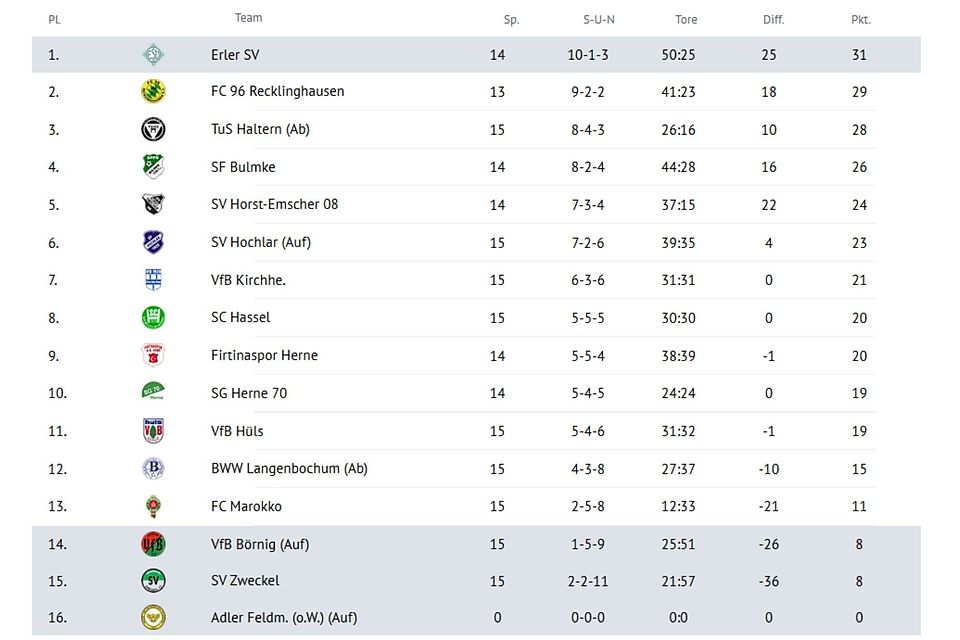Open SF Bulmke club badge

pos(153,167)
